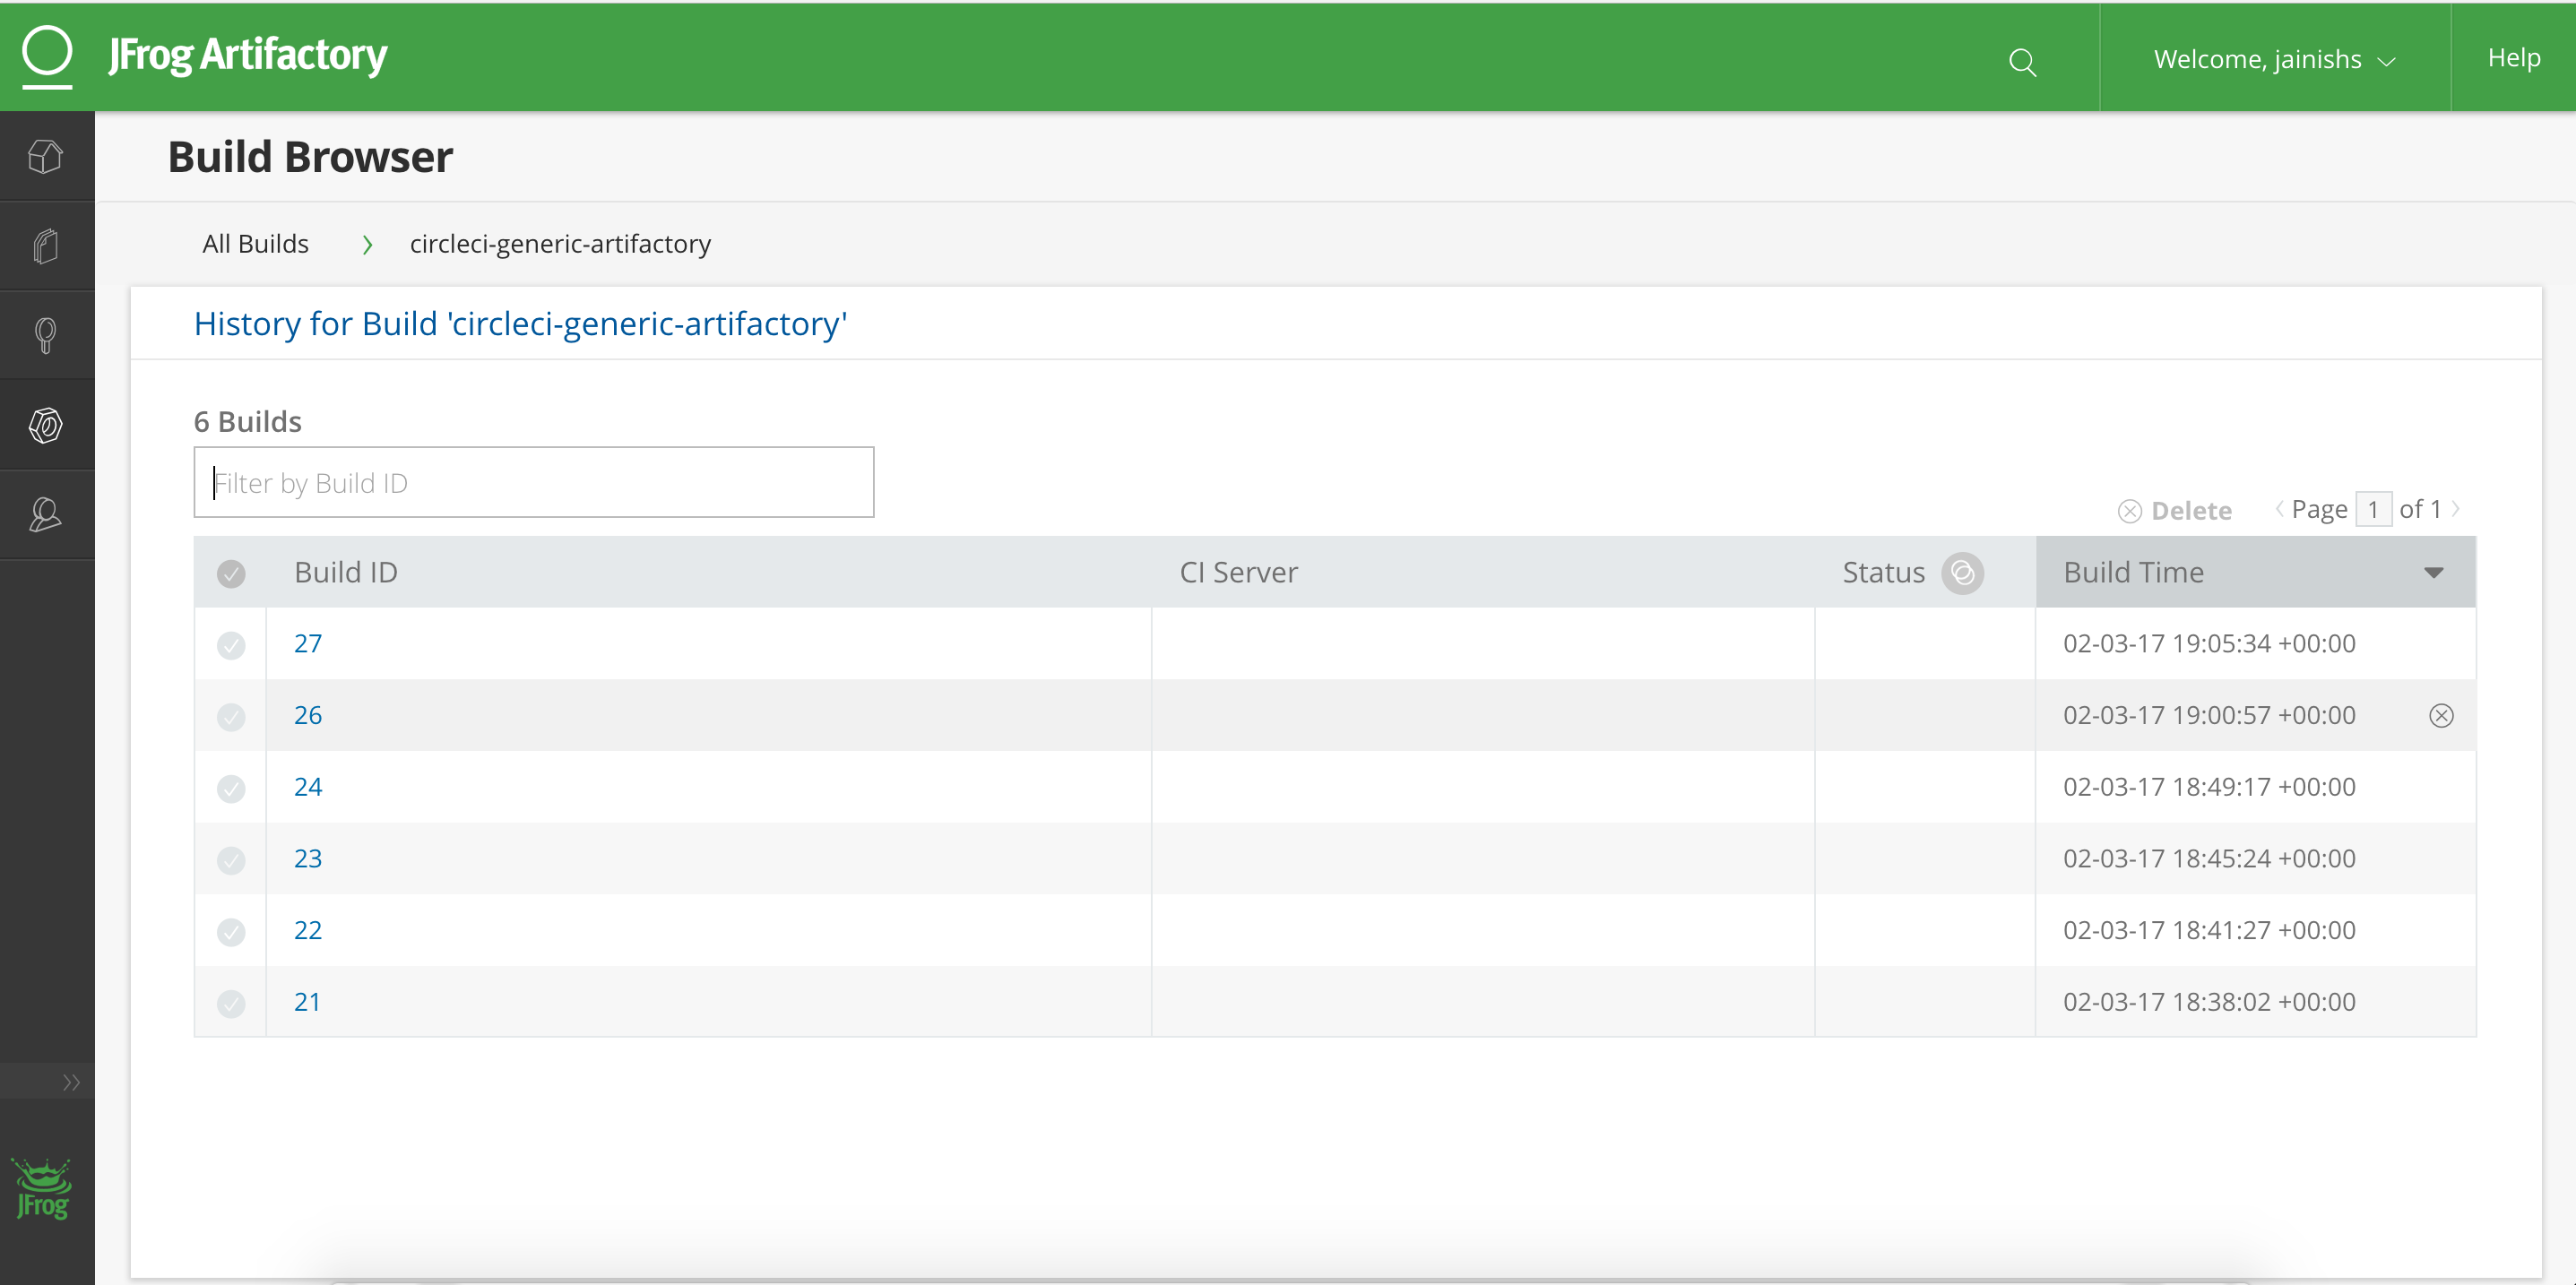Open the Search lightbulb icon in sidebar

pyautogui.click(x=46, y=335)
